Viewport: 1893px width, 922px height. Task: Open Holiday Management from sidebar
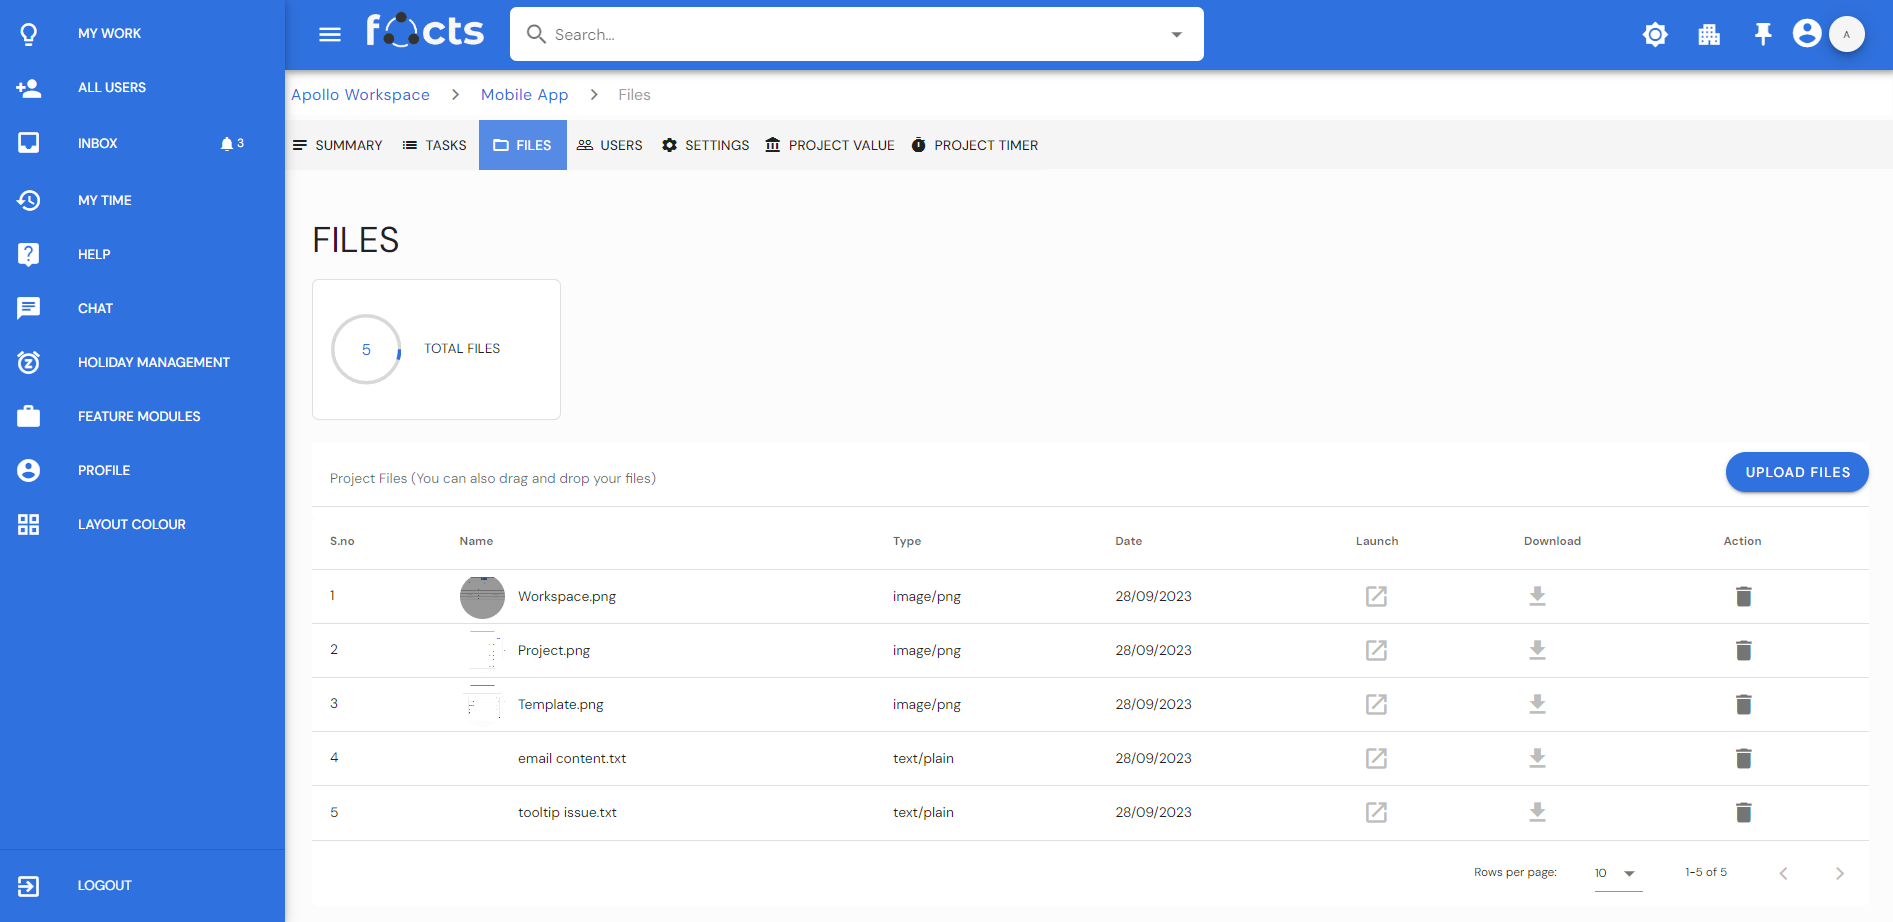pyautogui.click(x=153, y=362)
